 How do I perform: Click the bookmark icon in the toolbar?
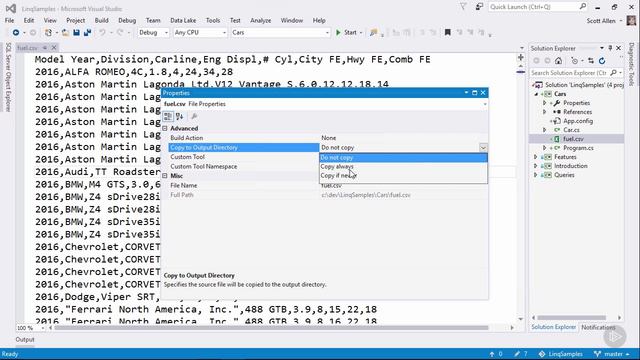tap(448, 32)
